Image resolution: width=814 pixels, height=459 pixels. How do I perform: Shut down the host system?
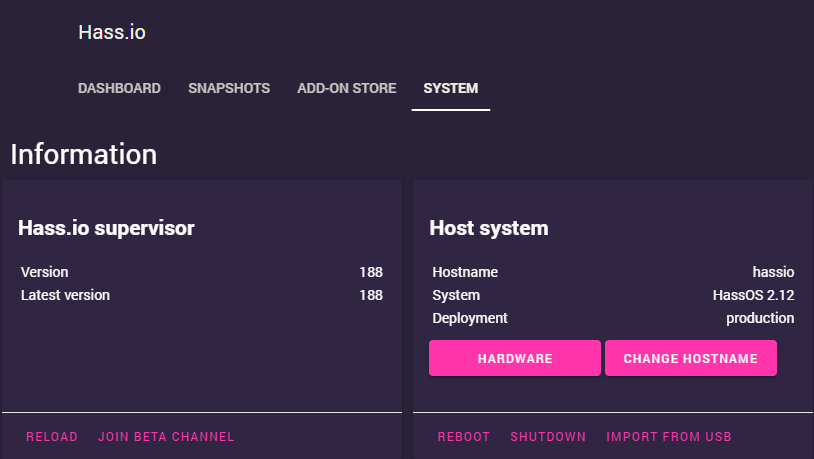[548, 436]
